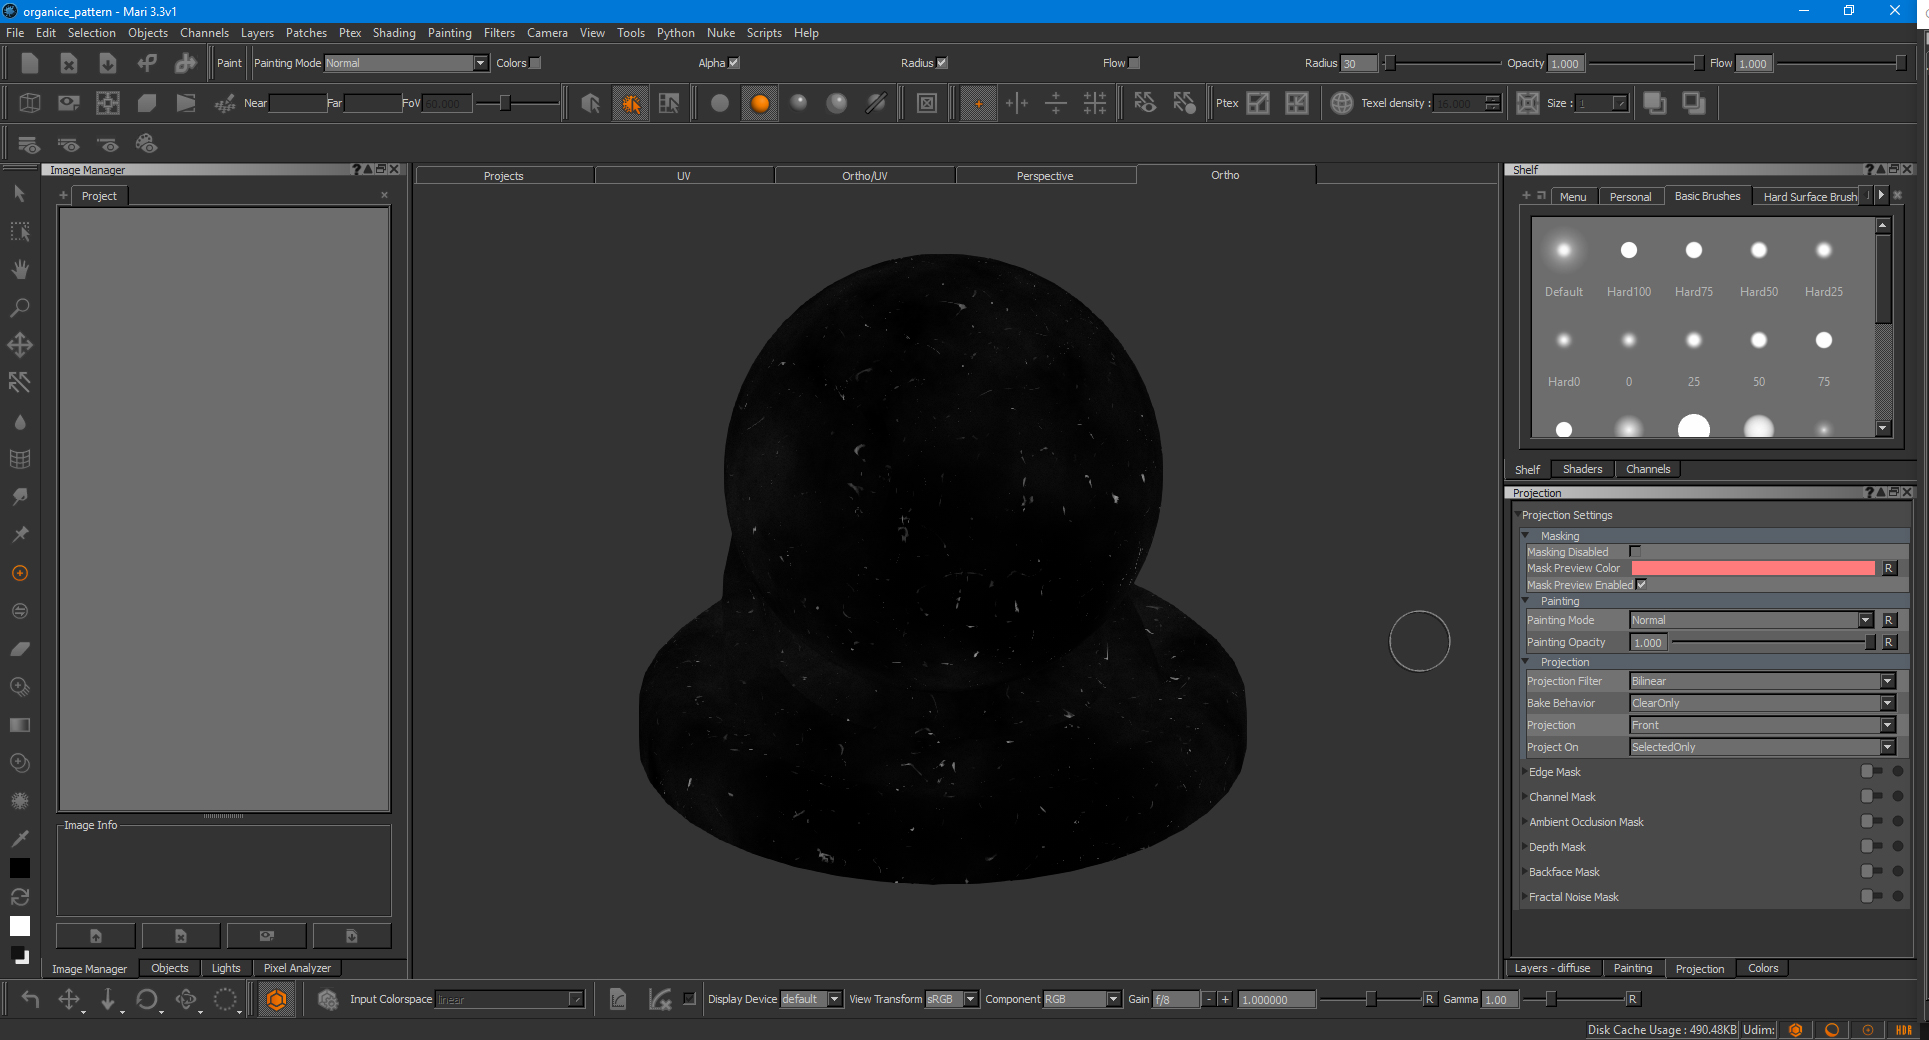Click the black foreground color swatch
The width and height of the screenshot is (1929, 1040).
[x=20, y=868]
